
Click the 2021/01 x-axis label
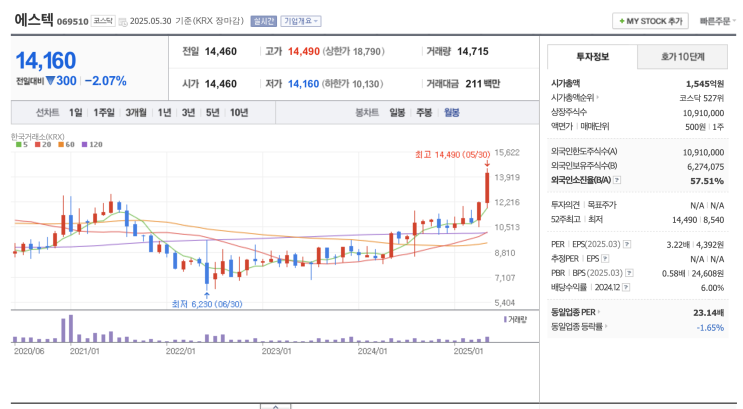(x=84, y=351)
